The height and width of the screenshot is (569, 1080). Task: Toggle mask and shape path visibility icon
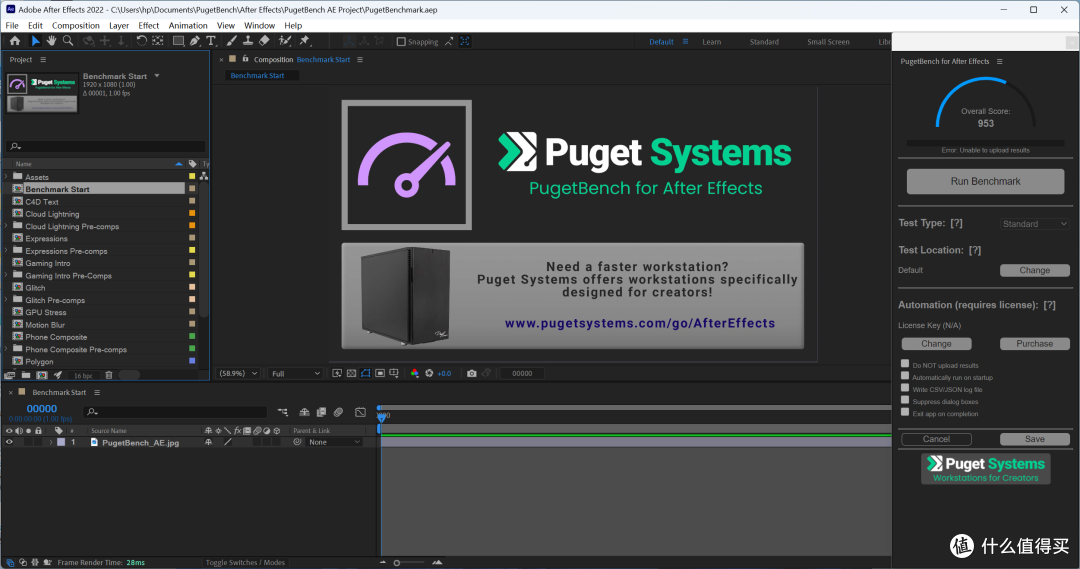pyautogui.click(x=366, y=373)
